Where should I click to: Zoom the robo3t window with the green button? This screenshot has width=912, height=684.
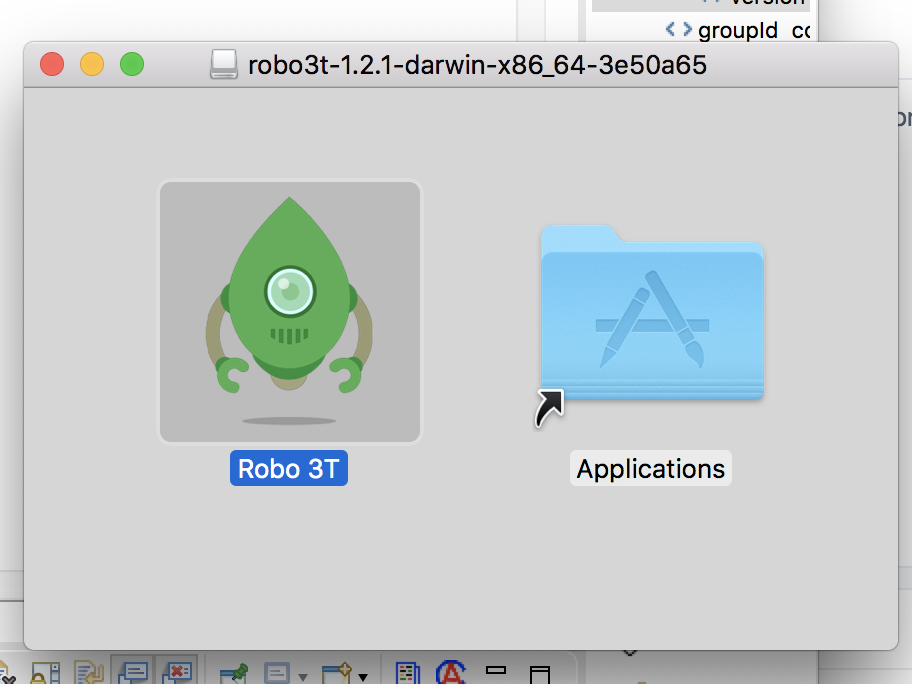132,64
